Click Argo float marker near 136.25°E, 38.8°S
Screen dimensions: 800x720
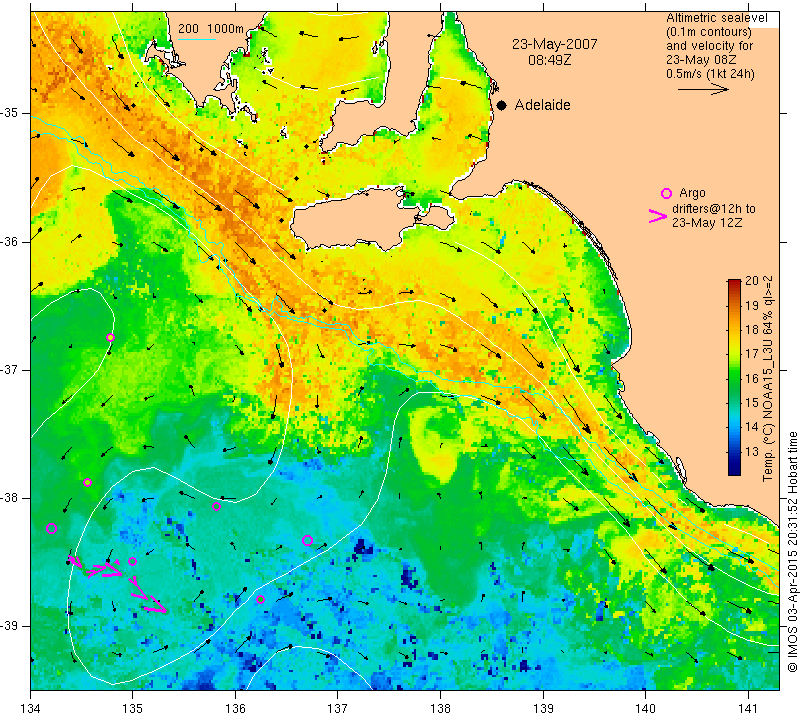pyautogui.click(x=260, y=600)
